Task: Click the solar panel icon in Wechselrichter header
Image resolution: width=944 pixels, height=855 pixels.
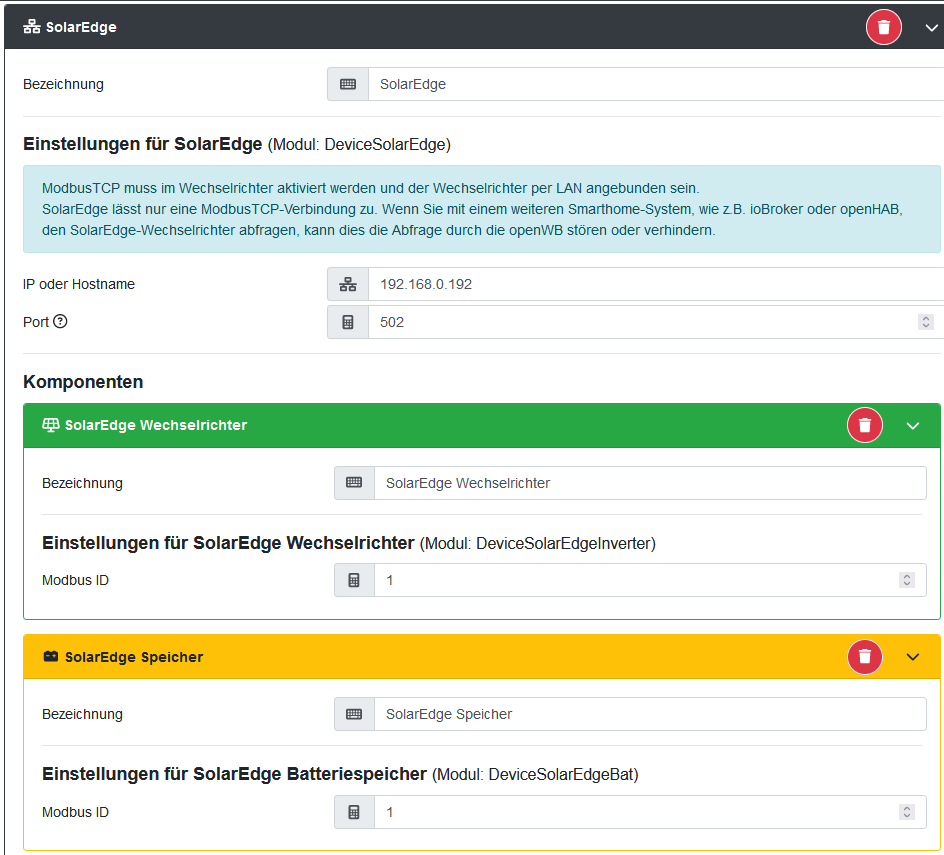Action: [x=51, y=425]
